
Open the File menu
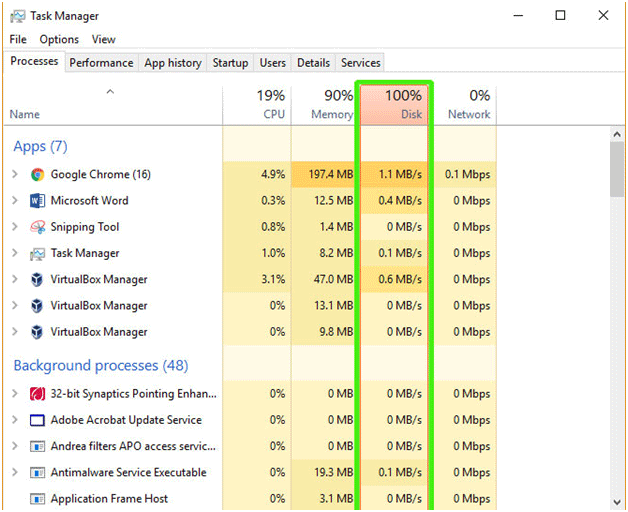(x=18, y=39)
